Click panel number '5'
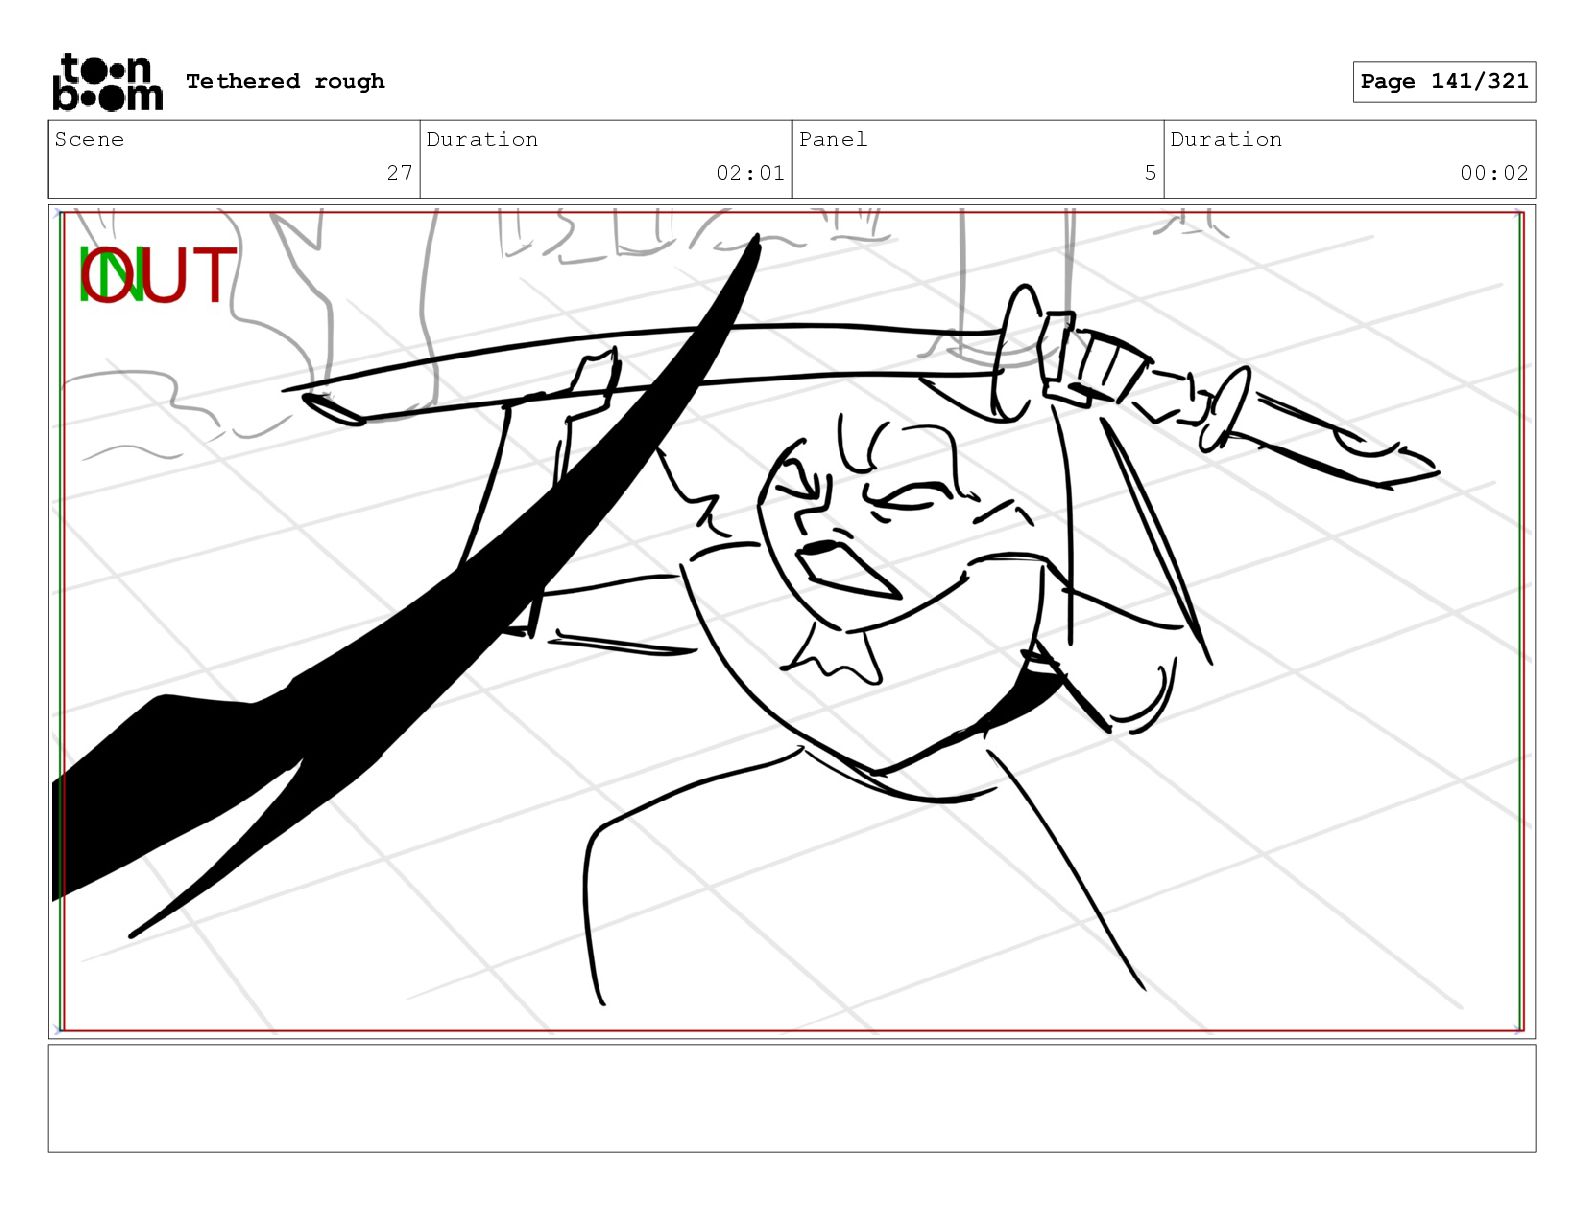This screenshot has width=1584, height=1224. tap(1150, 173)
